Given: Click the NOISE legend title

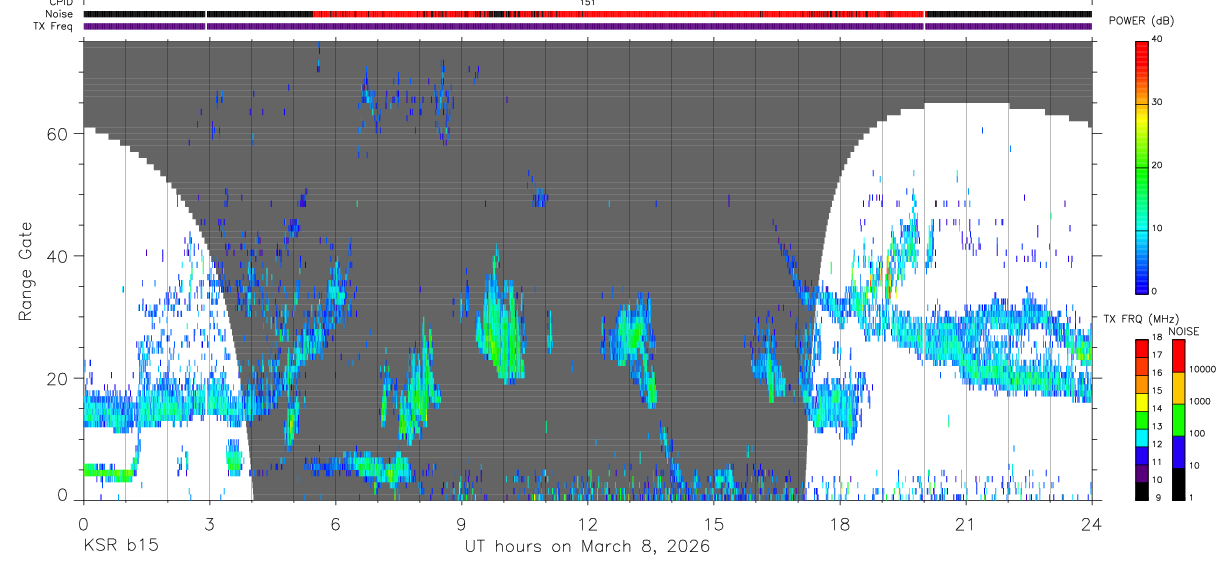Looking at the screenshot, I should pyautogui.click(x=1184, y=330).
